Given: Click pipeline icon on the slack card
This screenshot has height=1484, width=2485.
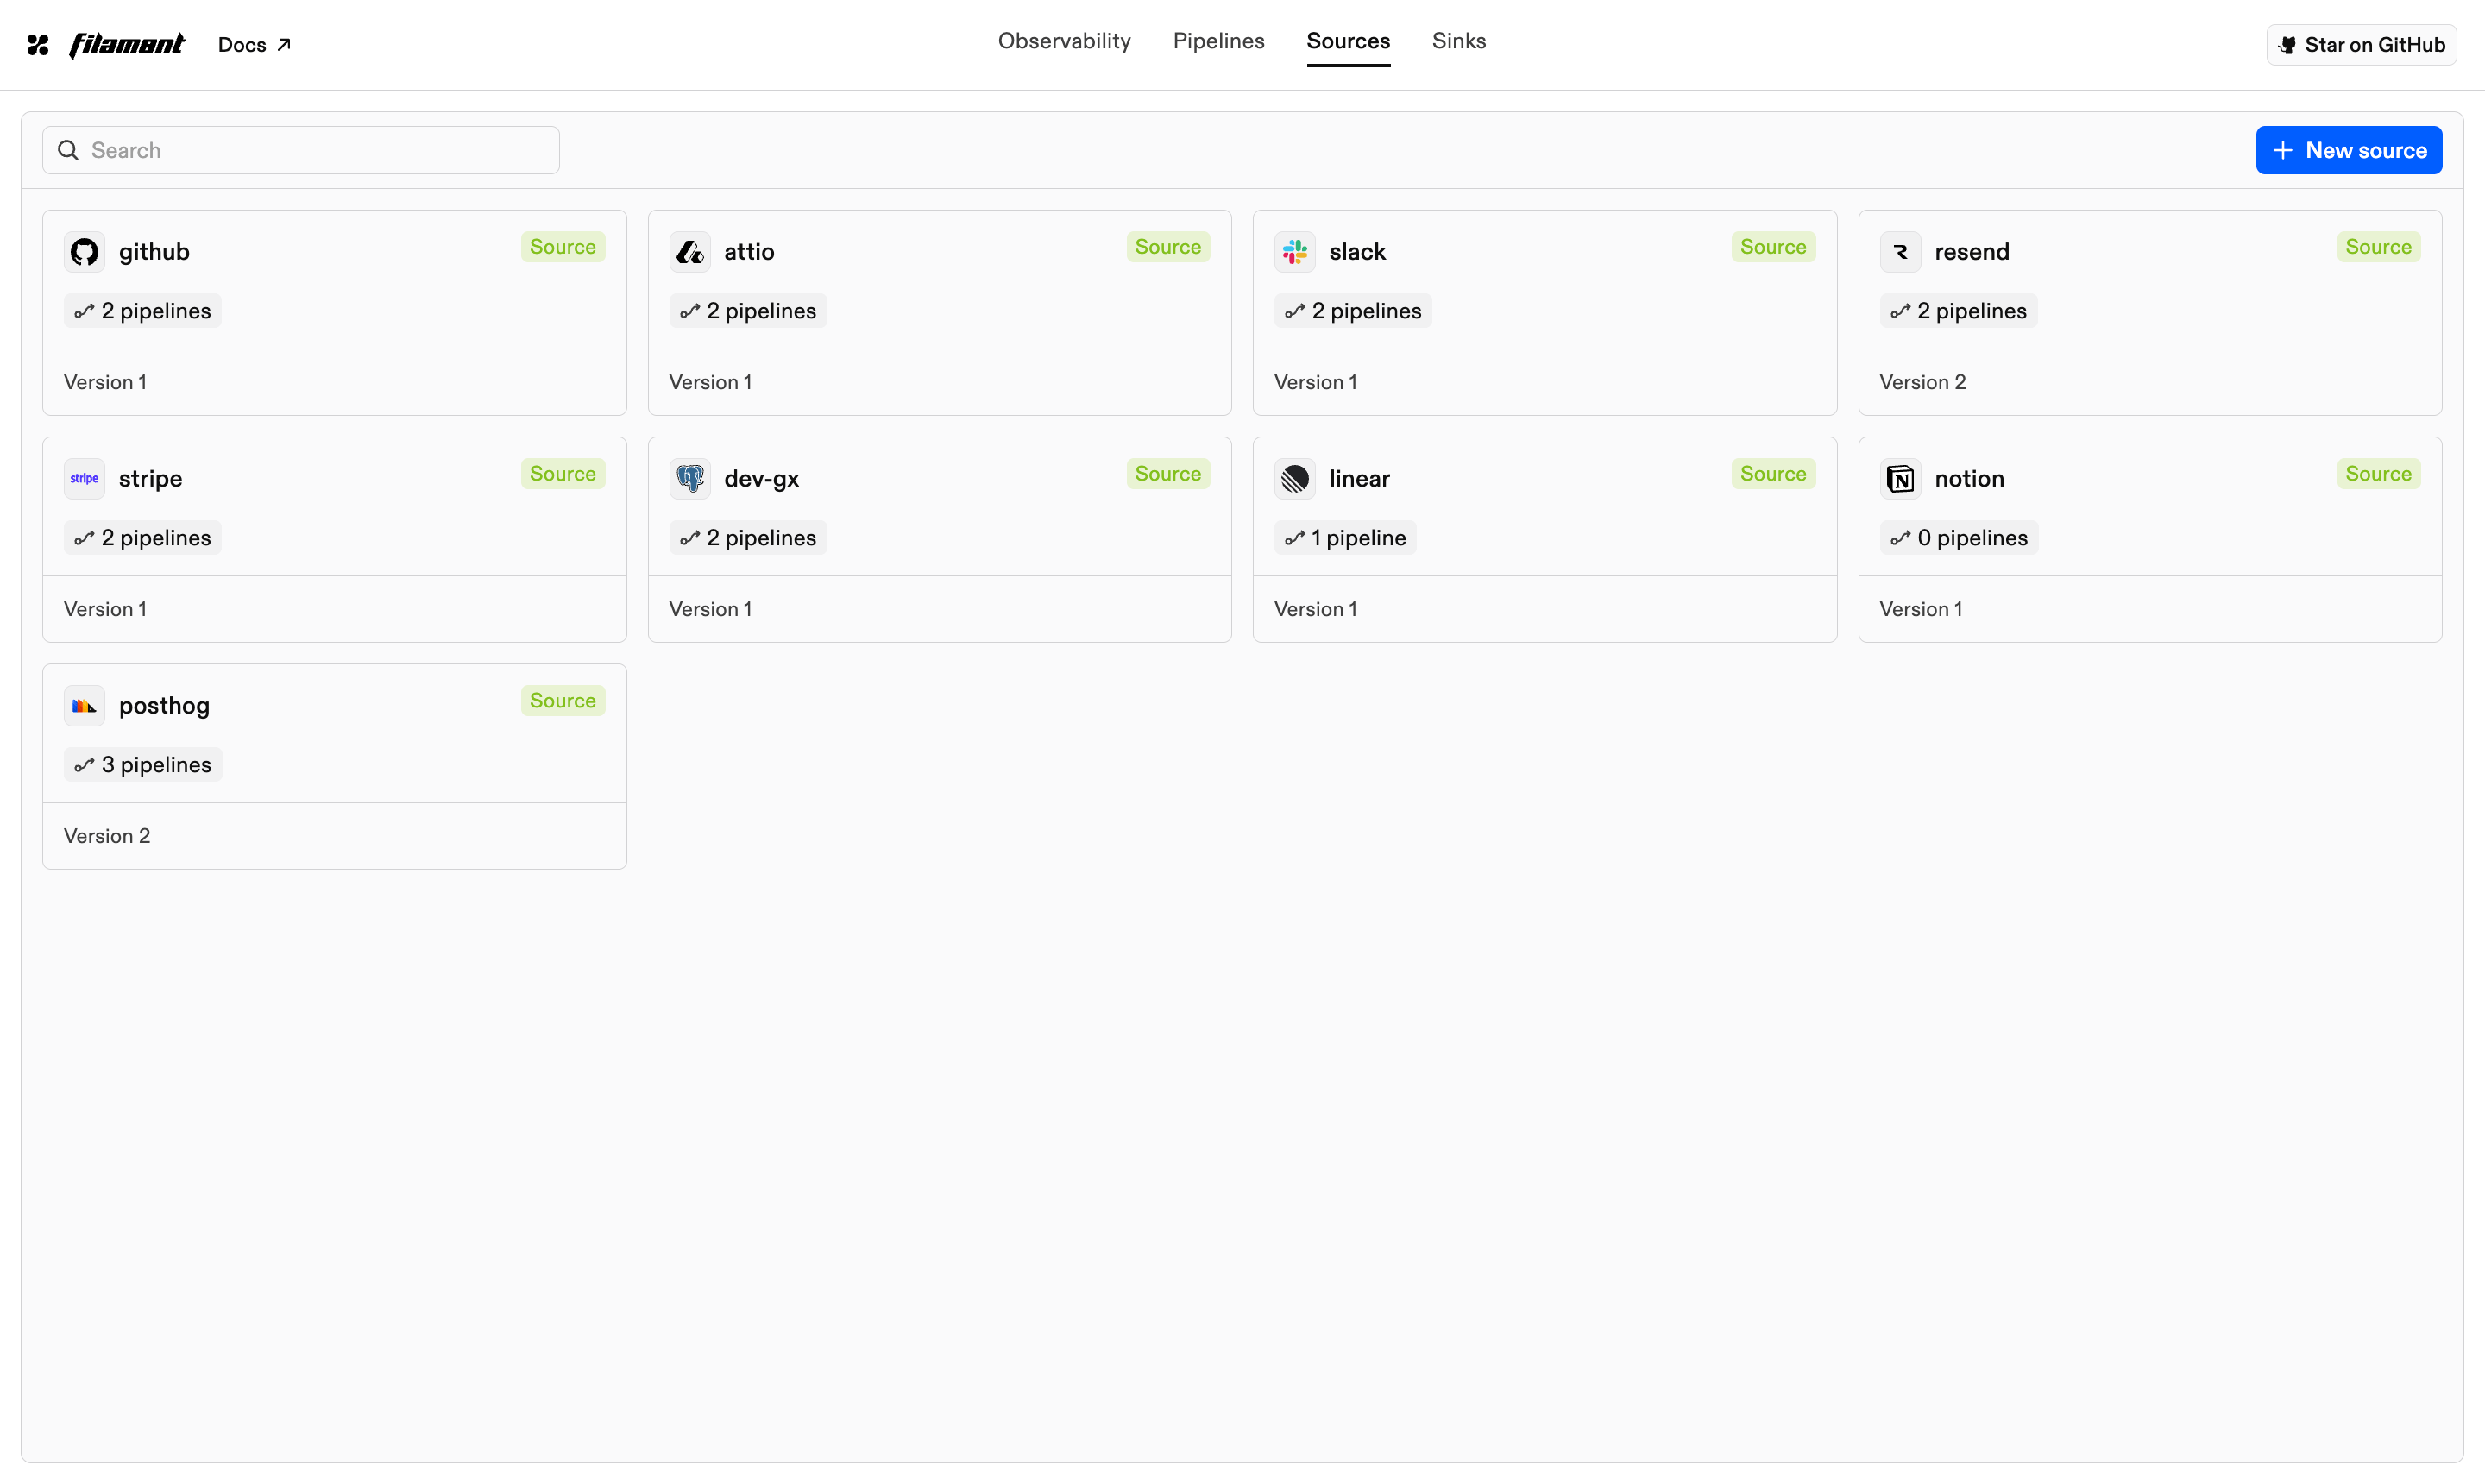Looking at the screenshot, I should [x=1294, y=311].
